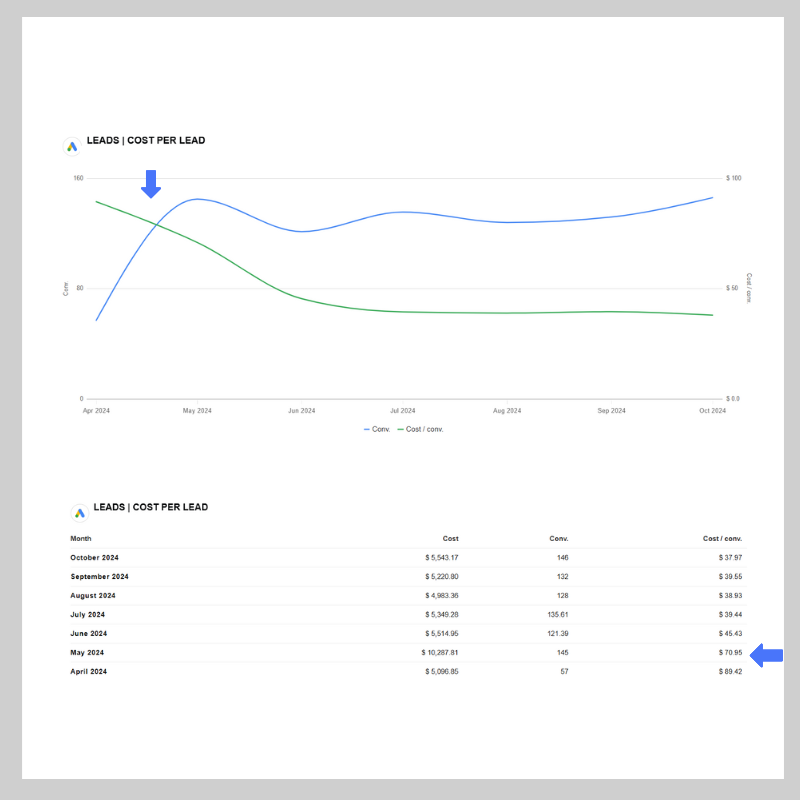
Task: Click the Google Ads icon beside the table title
Action: click(79, 513)
